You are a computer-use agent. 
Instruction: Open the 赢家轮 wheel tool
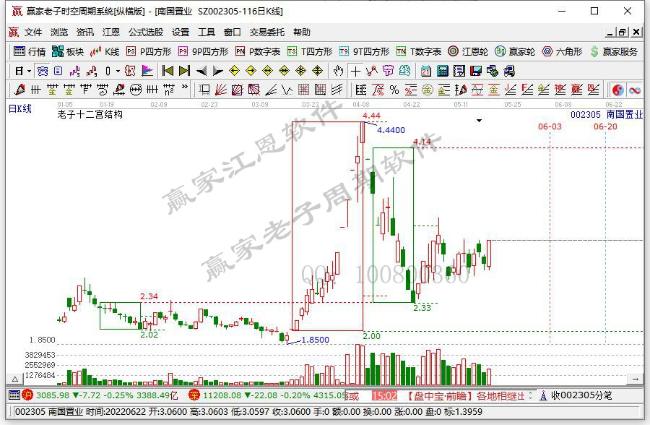(515, 51)
